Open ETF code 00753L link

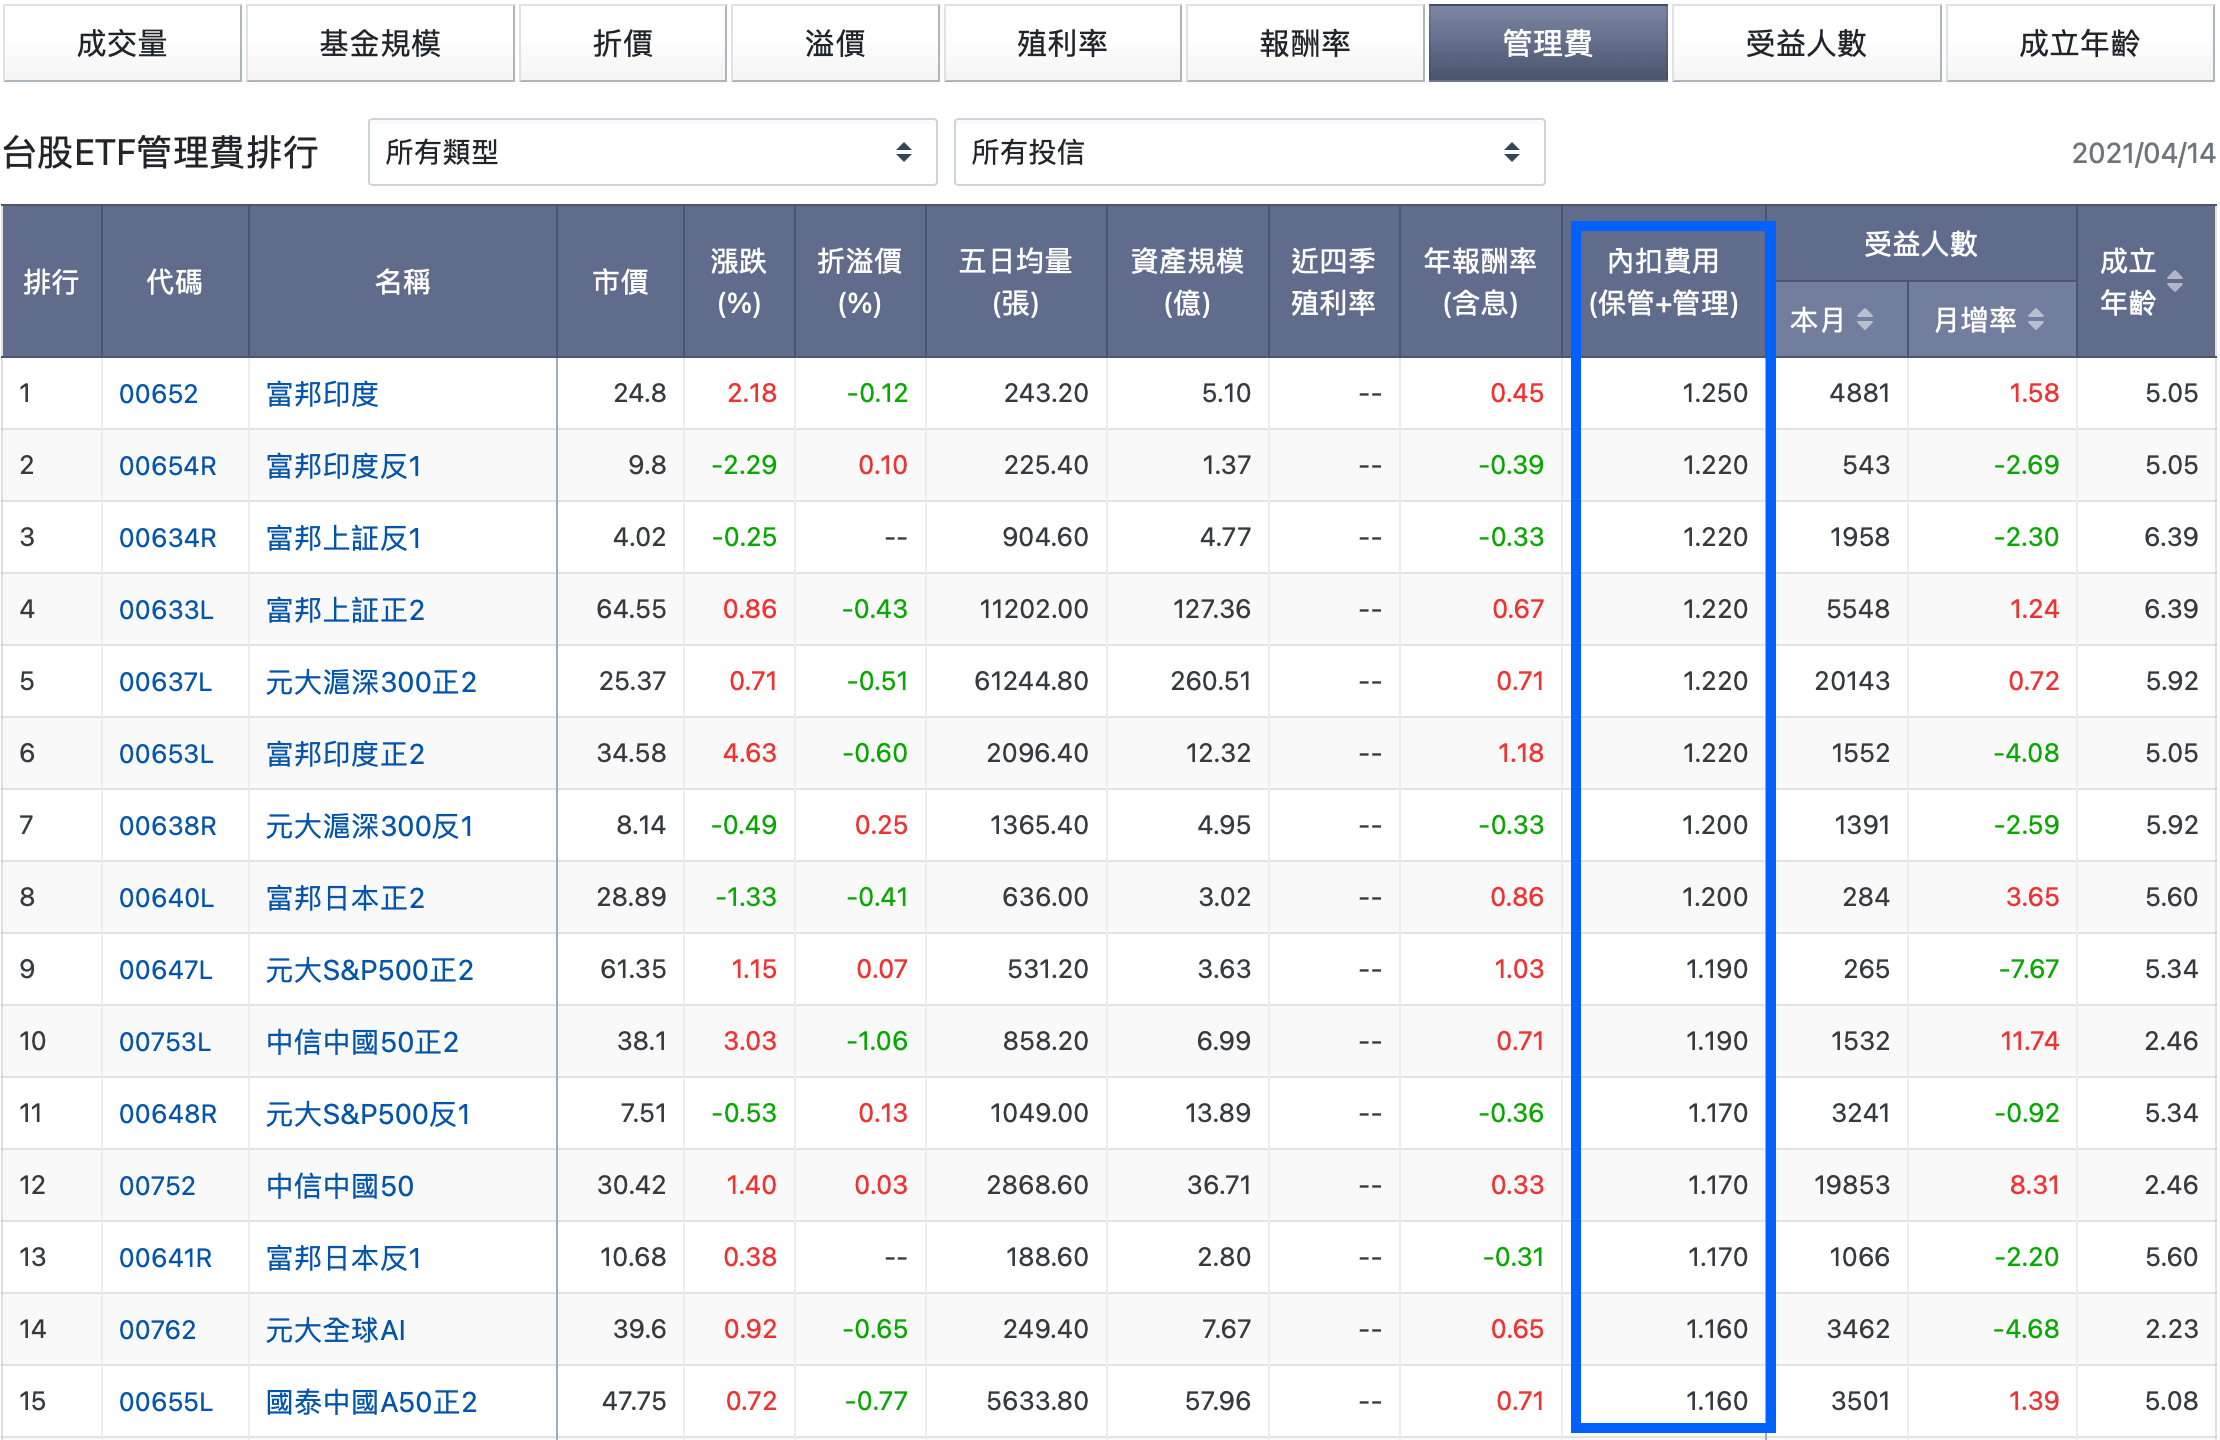click(x=165, y=1042)
